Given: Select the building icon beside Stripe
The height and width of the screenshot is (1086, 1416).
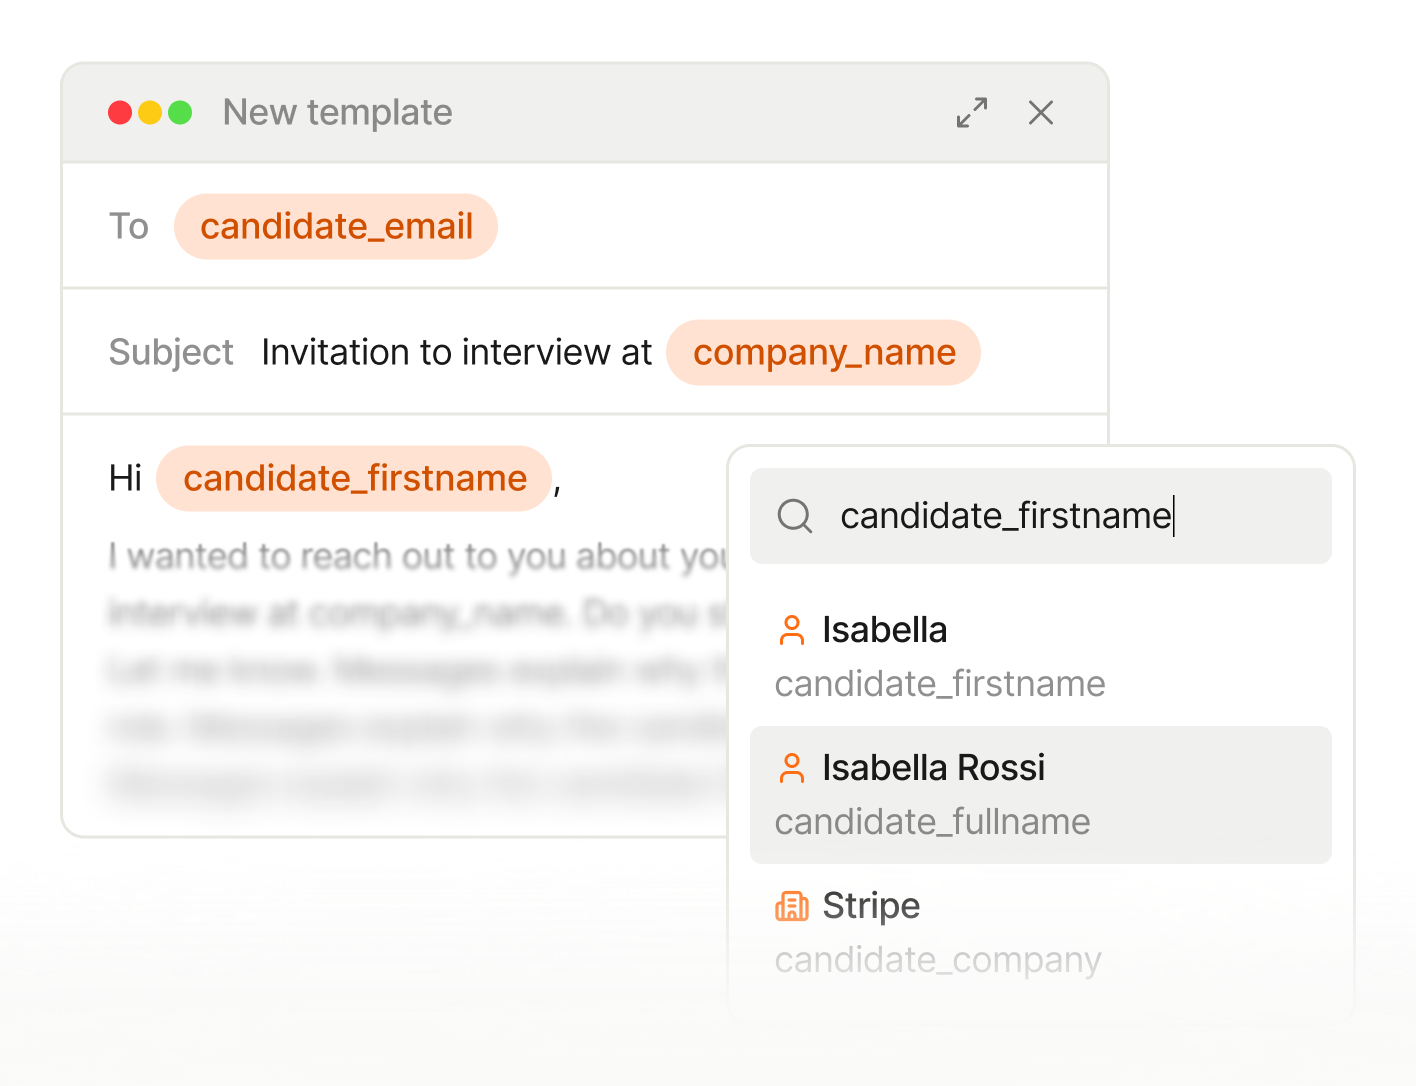Looking at the screenshot, I should click(793, 906).
